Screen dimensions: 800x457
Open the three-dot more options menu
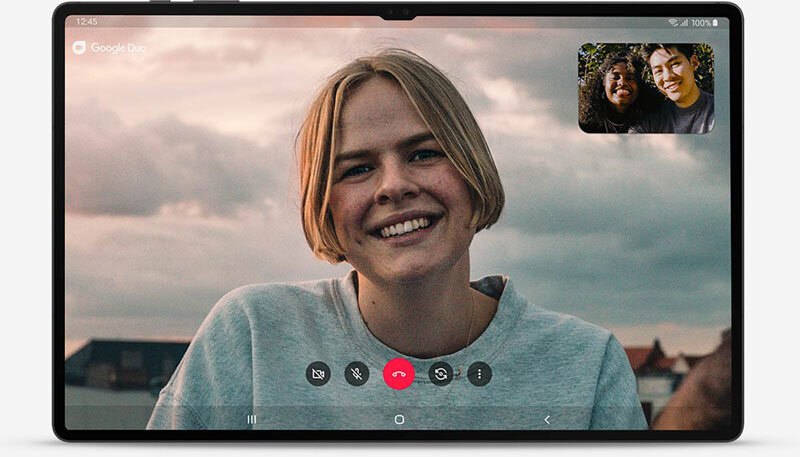(x=479, y=374)
